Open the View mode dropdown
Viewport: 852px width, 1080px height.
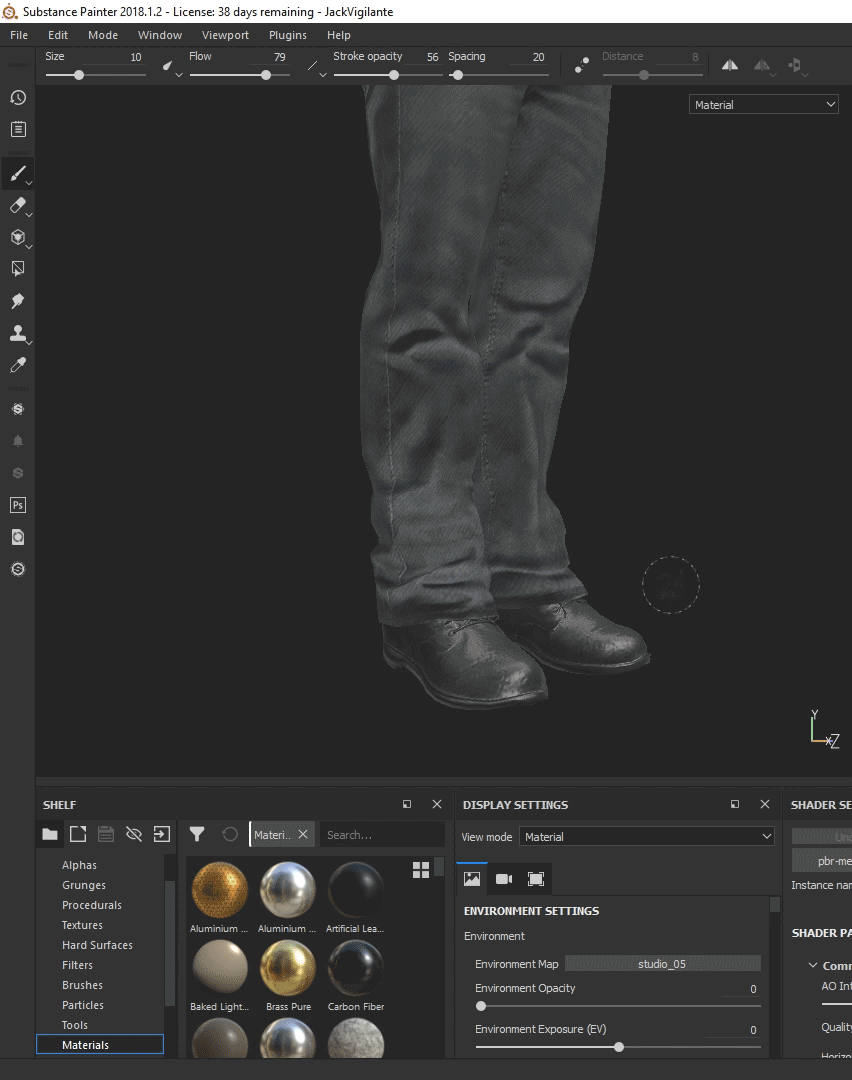pos(646,837)
